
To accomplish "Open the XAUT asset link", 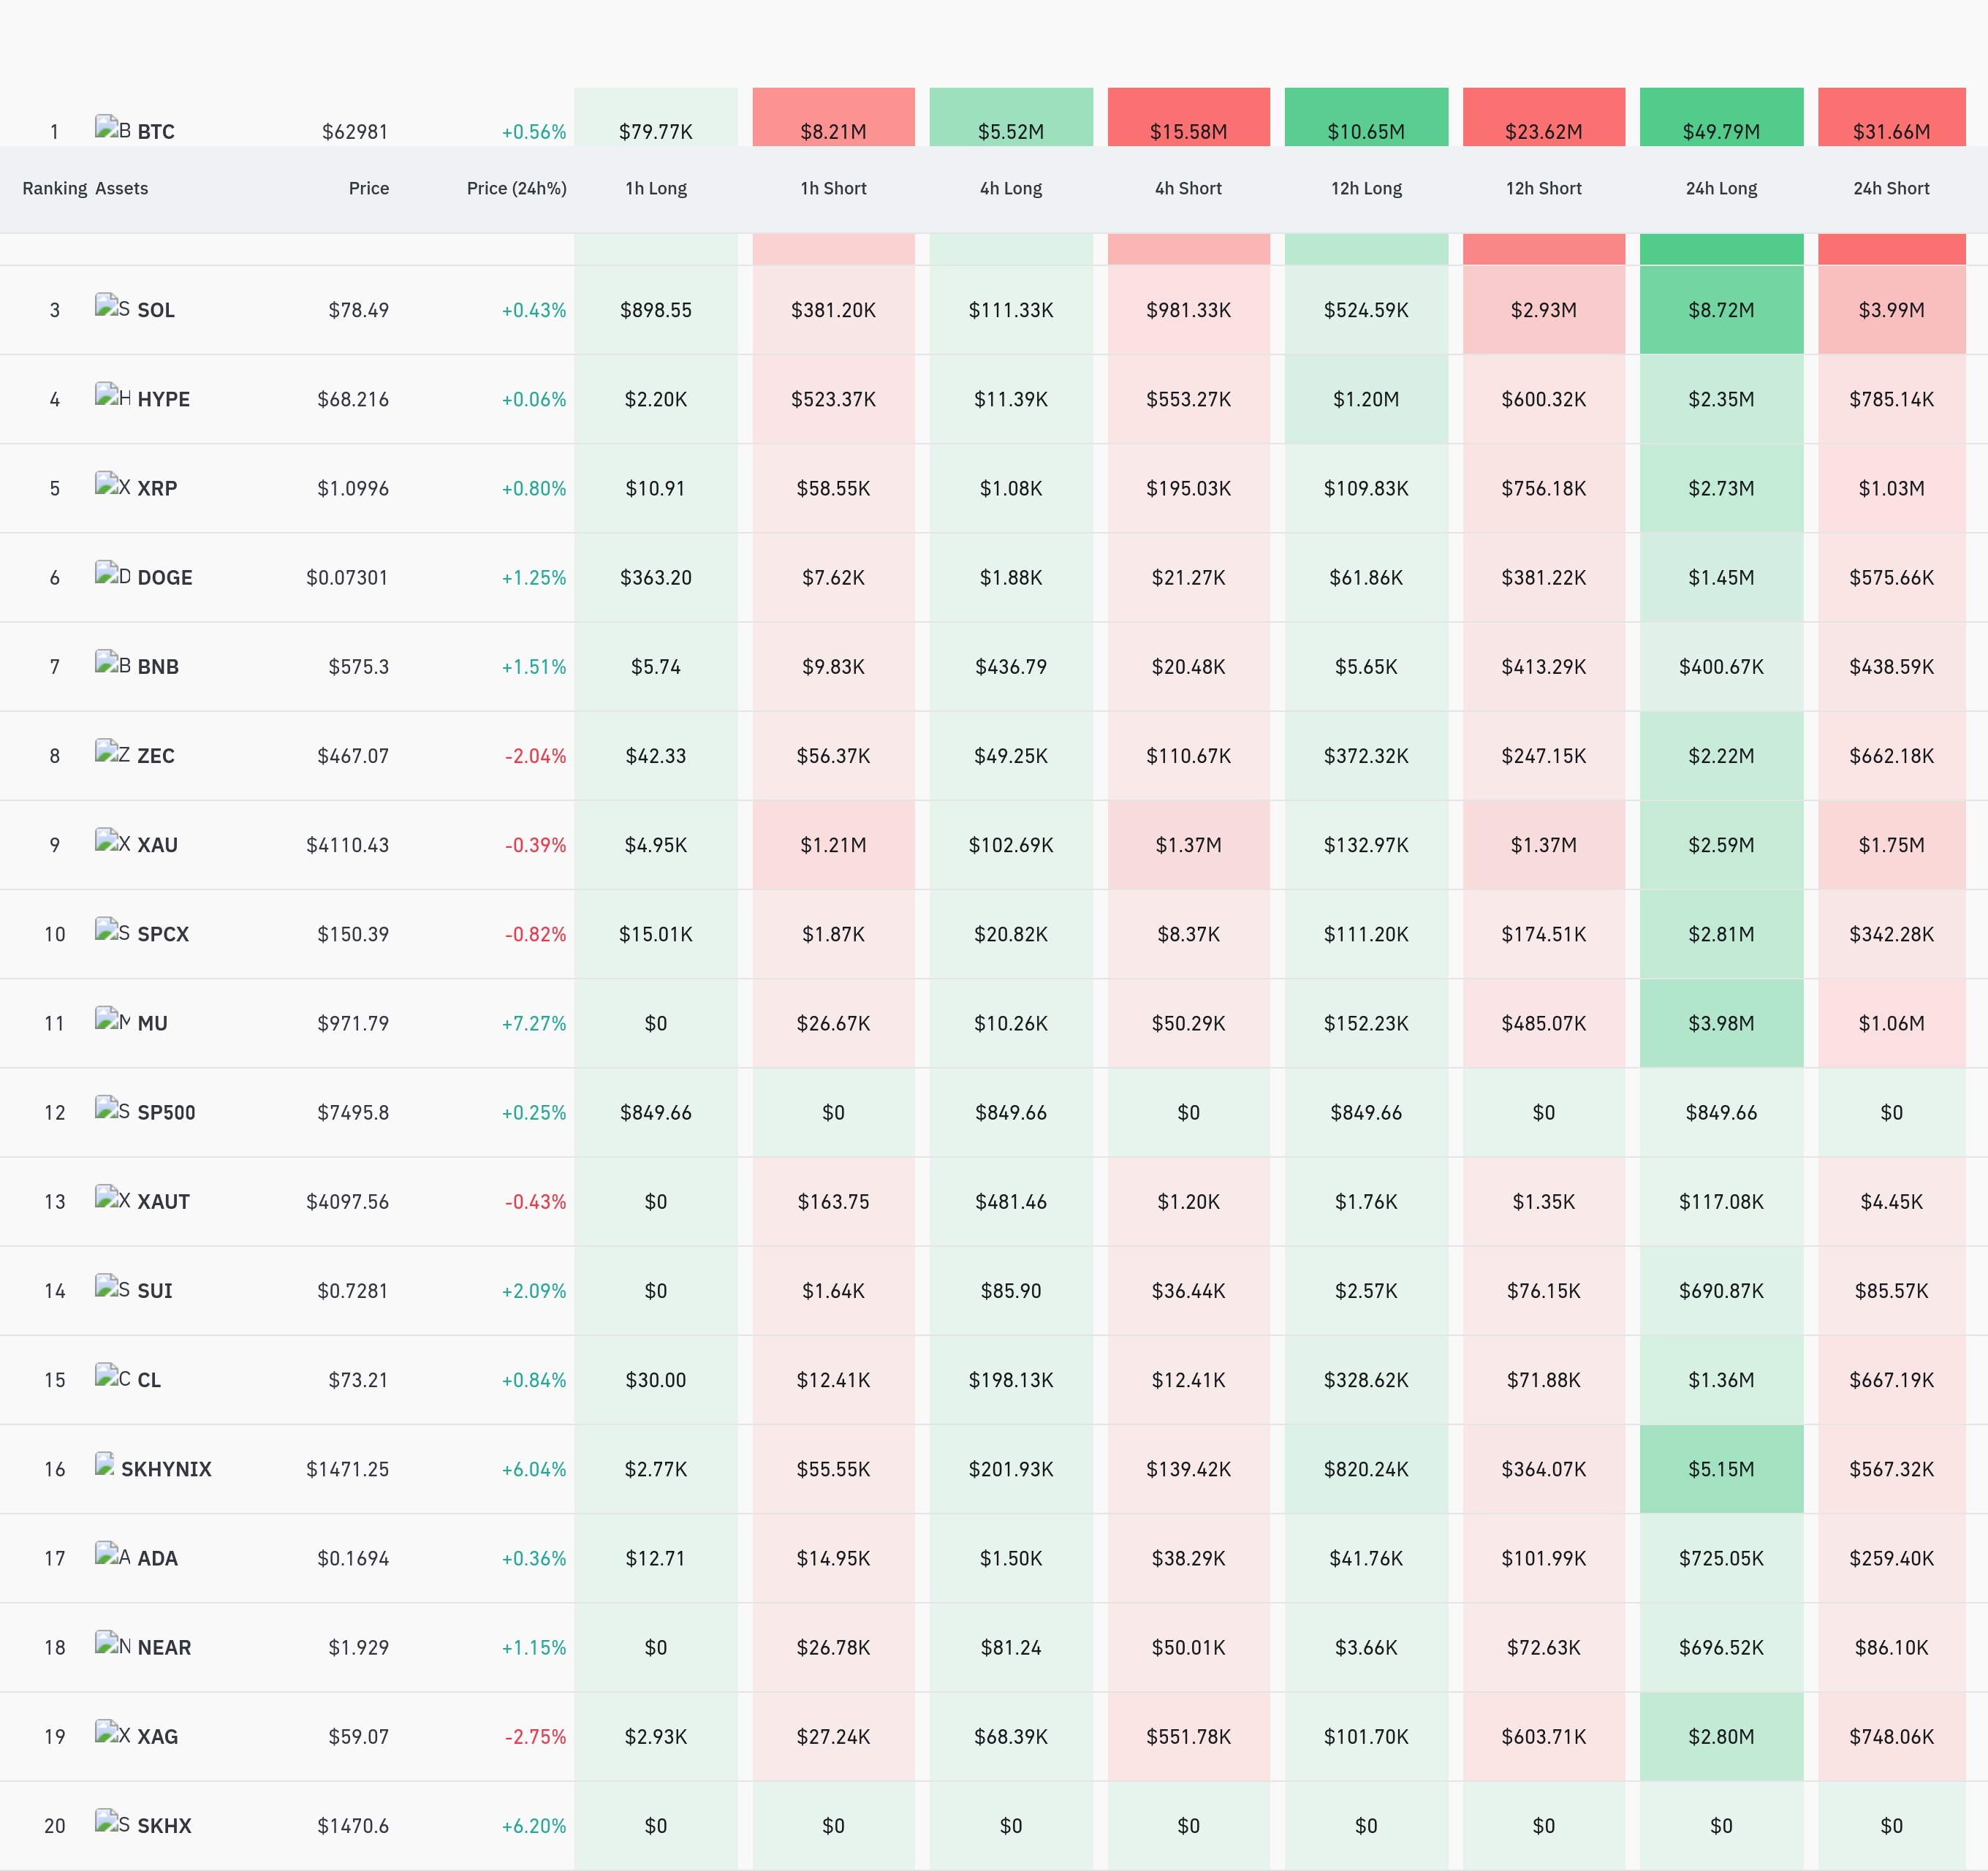I will (163, 1202).
